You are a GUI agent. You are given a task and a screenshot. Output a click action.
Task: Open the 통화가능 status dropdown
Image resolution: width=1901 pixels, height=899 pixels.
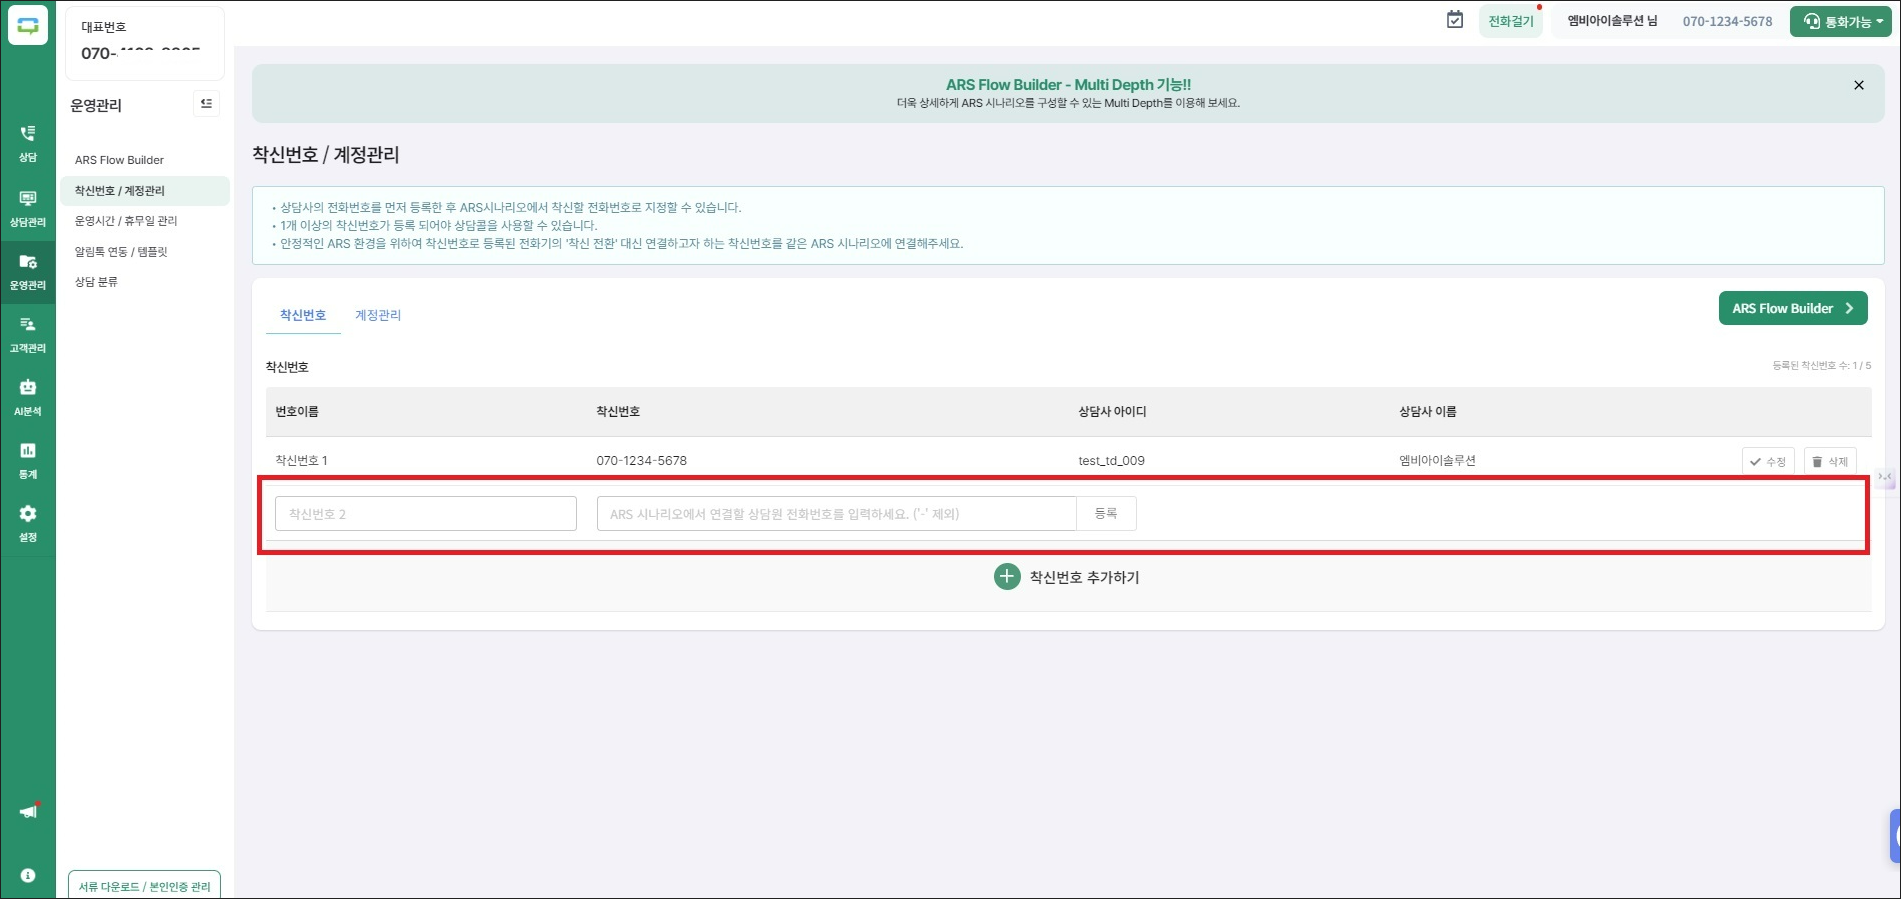[x=1840, y=21]
